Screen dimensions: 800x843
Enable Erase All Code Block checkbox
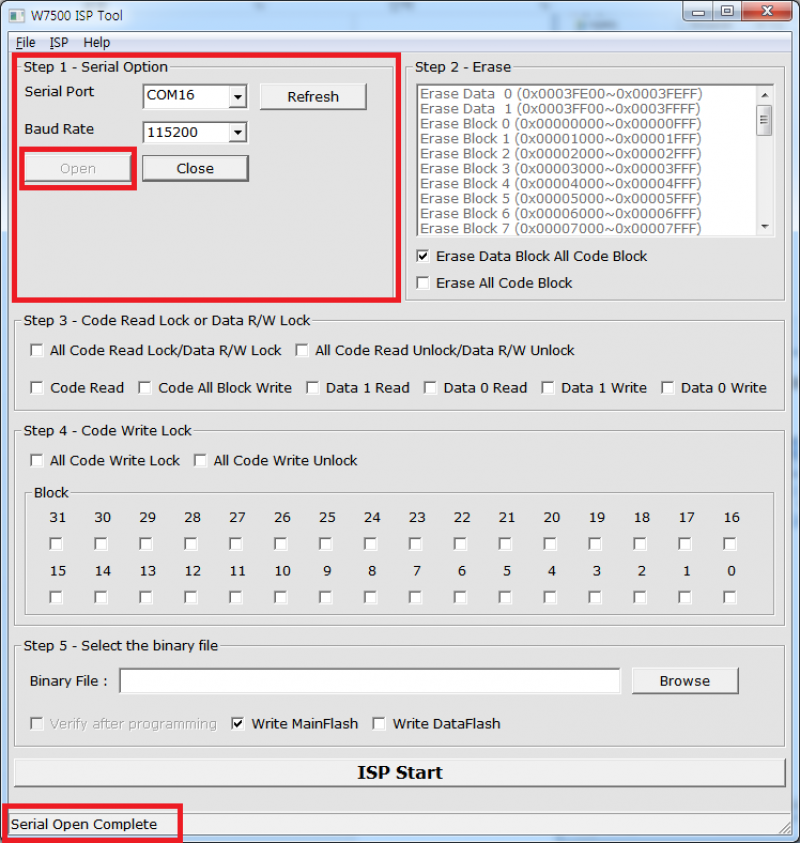[423, 284]
